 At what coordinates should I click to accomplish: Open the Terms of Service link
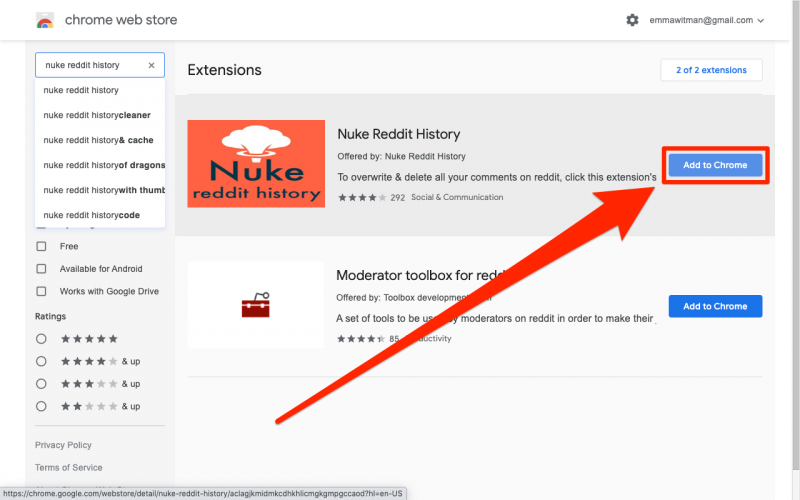[x=68, y=467]
